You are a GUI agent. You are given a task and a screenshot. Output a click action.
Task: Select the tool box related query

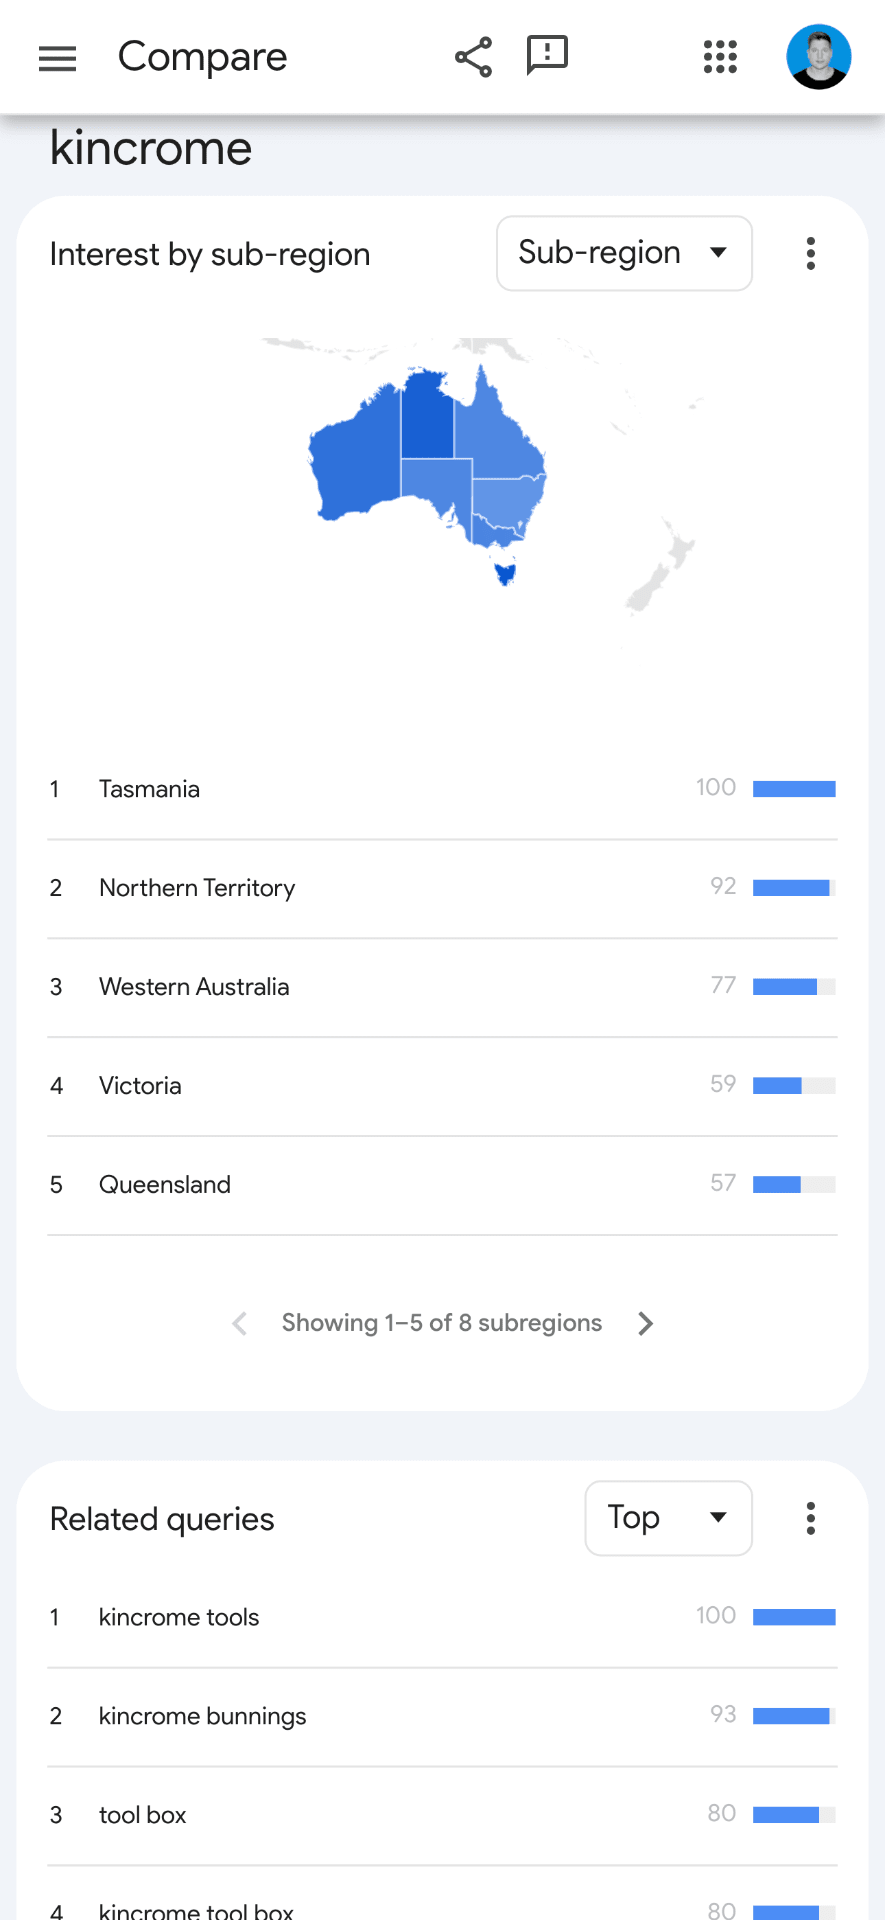[x=442, y=1815]
